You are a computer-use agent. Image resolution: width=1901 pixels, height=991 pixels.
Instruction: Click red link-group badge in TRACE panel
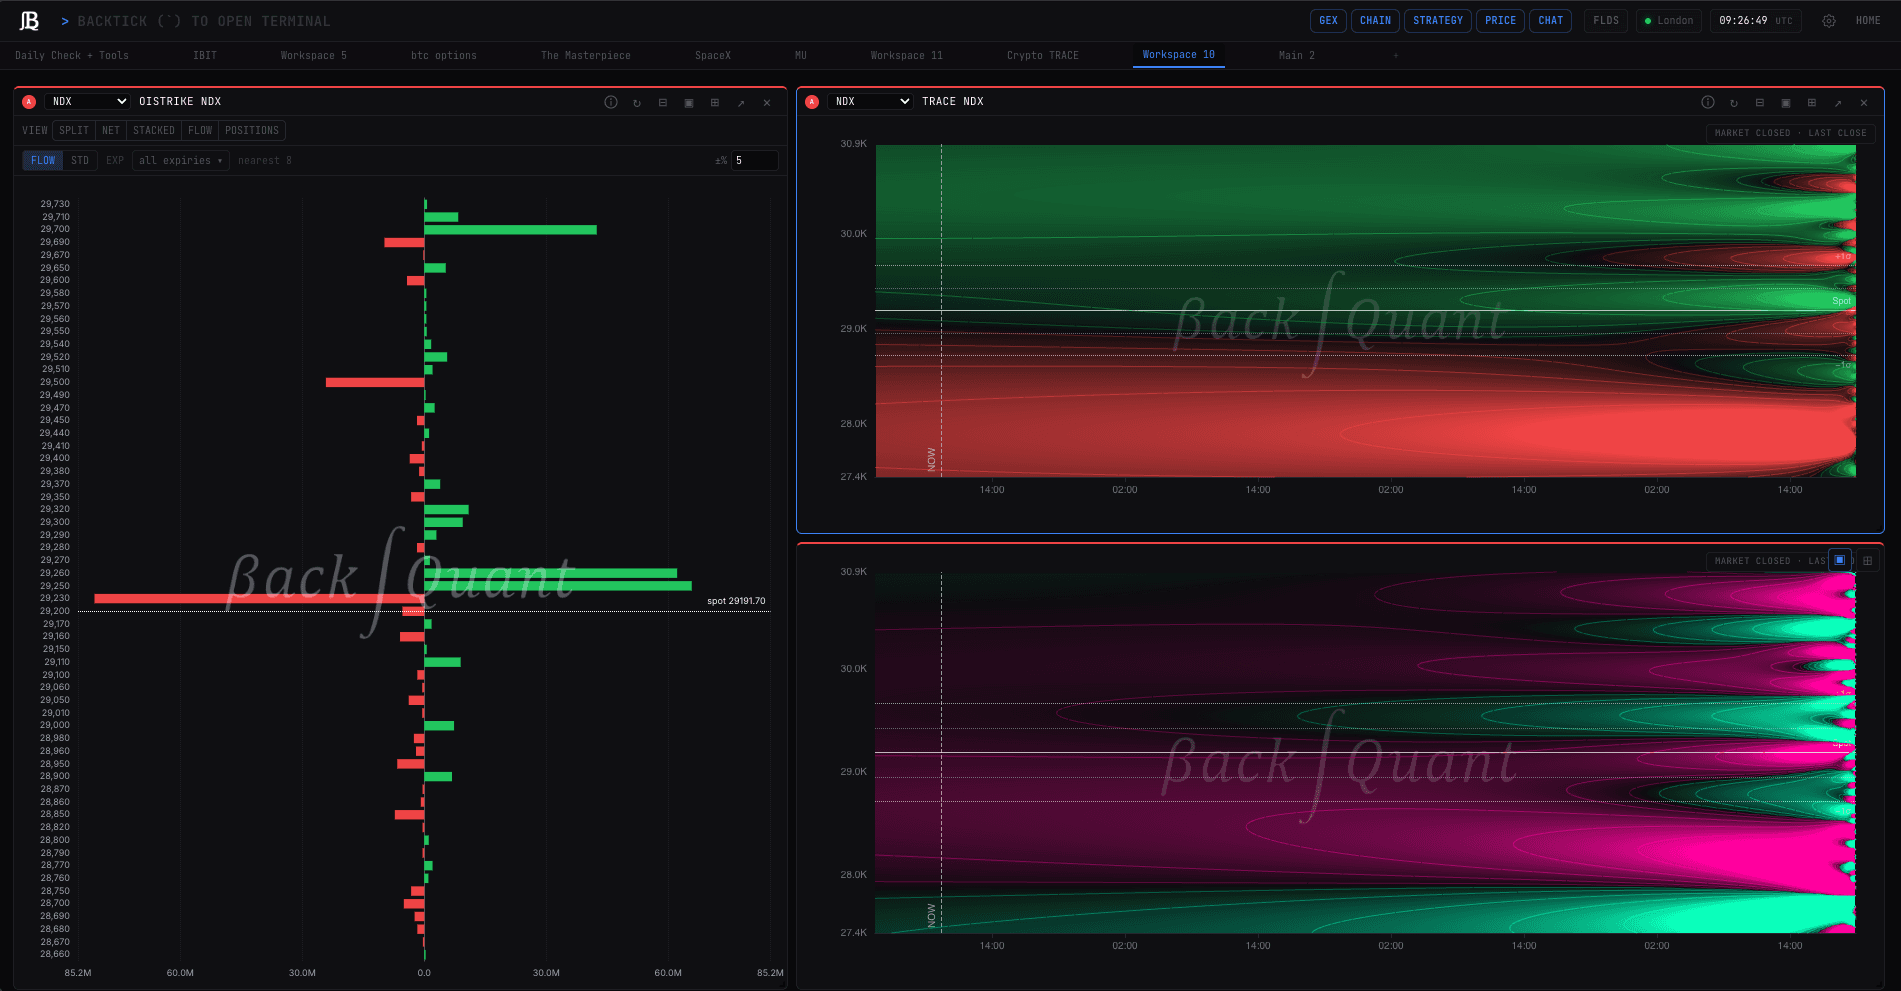812,102
